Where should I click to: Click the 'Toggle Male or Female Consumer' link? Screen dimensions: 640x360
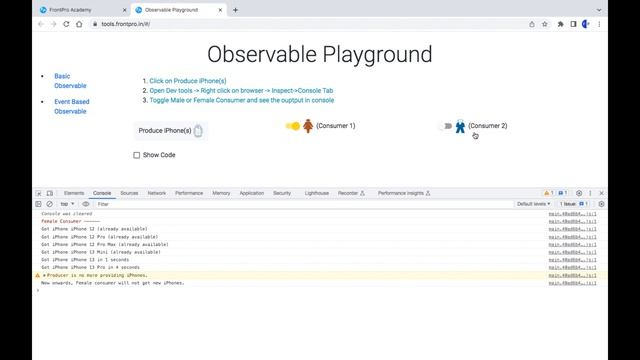point(242,100)
